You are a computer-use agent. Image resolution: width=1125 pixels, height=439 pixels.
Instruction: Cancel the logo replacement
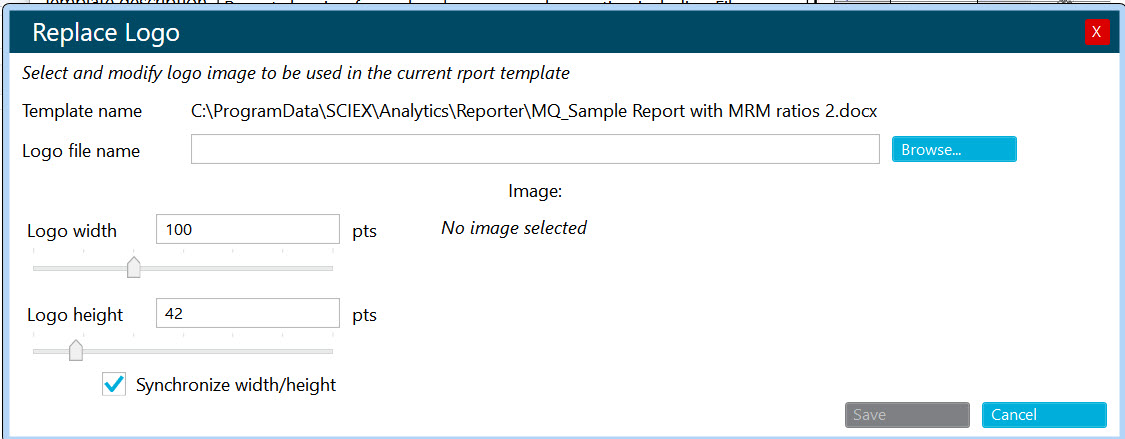tap(1044, 415)
